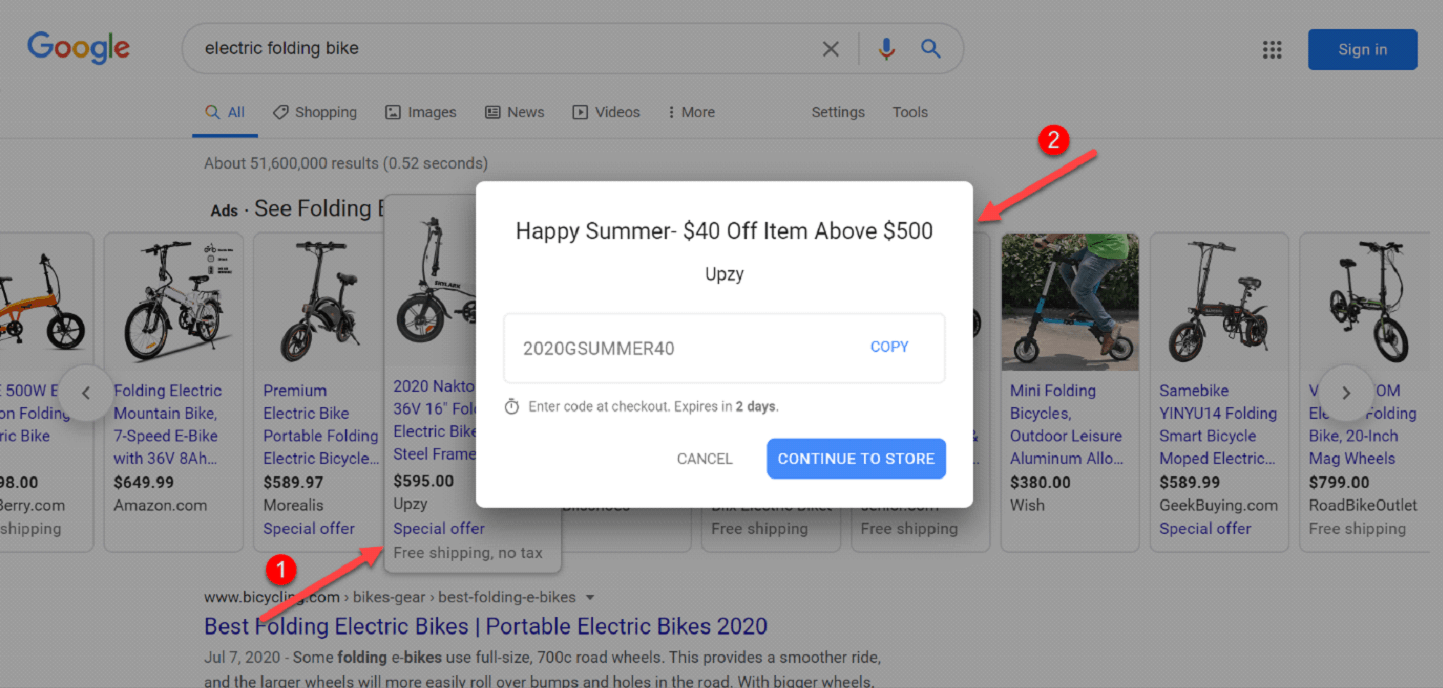
Task: Switch to the Images tab
Action: click(421, 112)
